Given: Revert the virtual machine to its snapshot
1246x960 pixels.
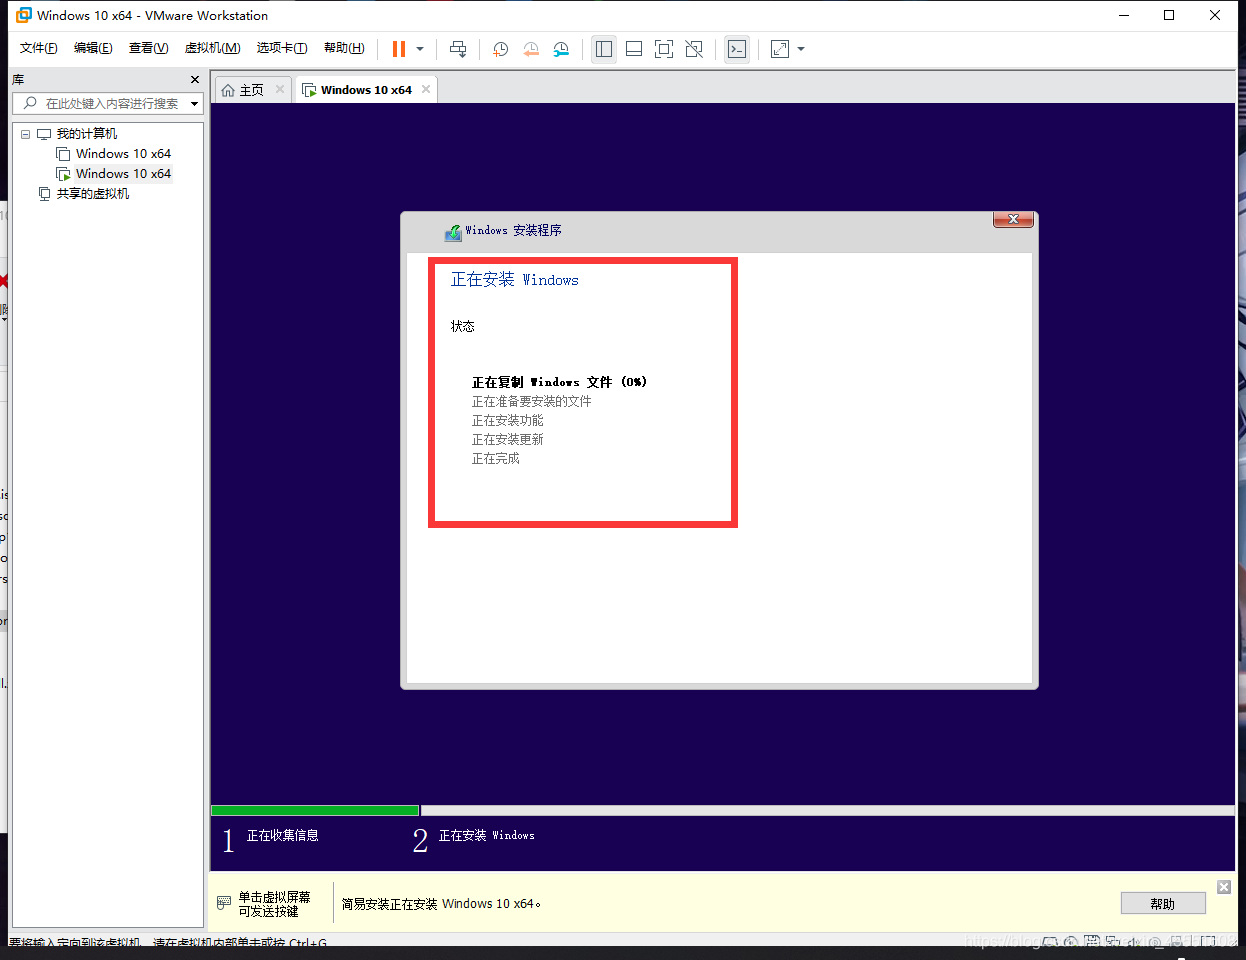Looking at the screenshot, I should [531, 49].
